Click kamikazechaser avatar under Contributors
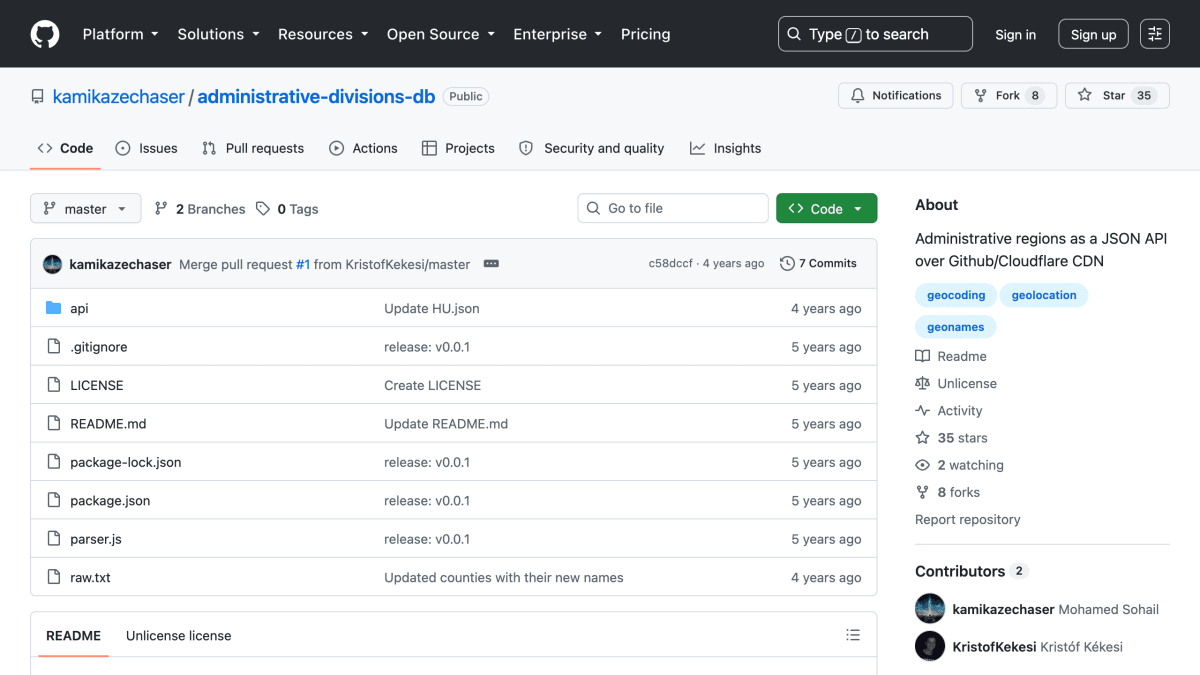The image size is (1200, 675). click(930, 609)
